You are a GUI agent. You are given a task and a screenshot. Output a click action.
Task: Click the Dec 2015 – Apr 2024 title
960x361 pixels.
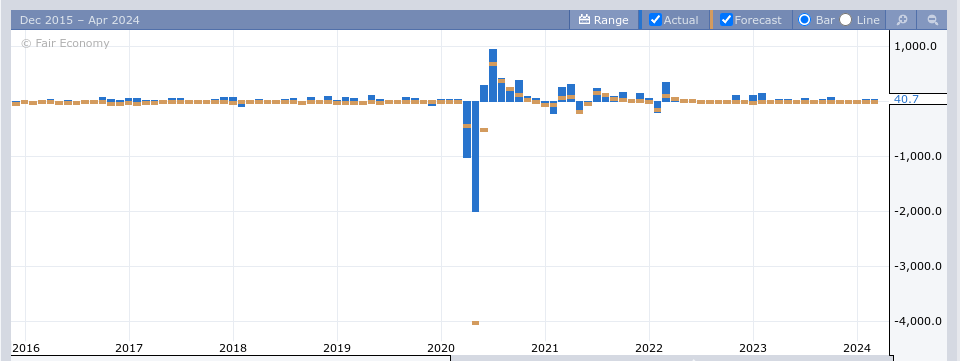[x=80, y=20]
